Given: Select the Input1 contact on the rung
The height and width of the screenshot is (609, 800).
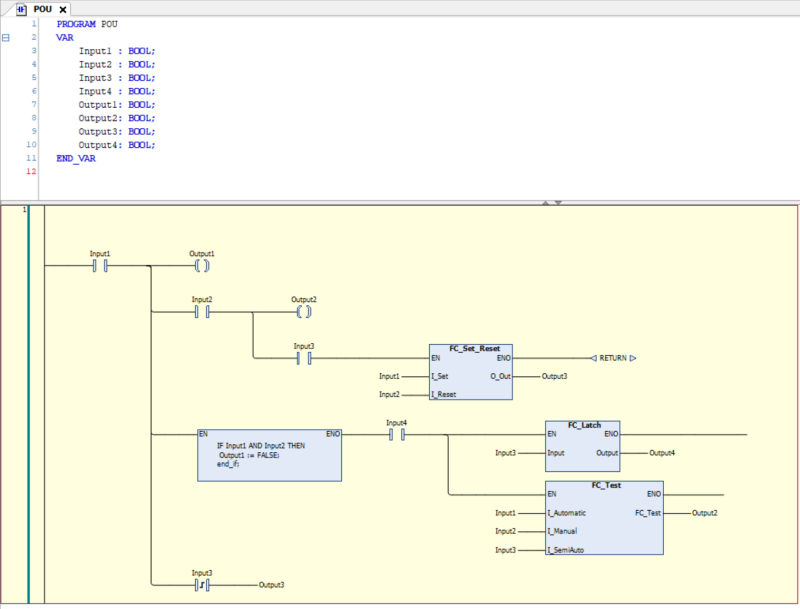Looking at the screenshot, I should (x=100, y=266).
